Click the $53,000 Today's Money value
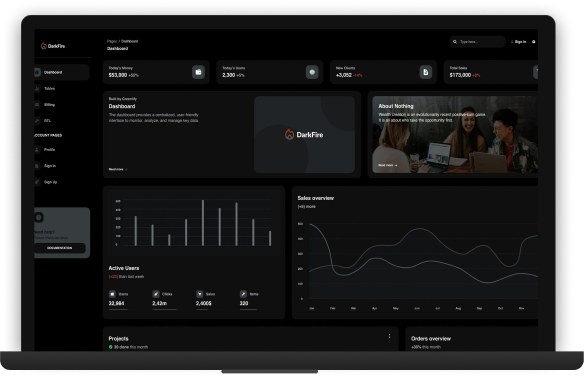This screenshot has height=378, width=584. [x=118, y=75]
